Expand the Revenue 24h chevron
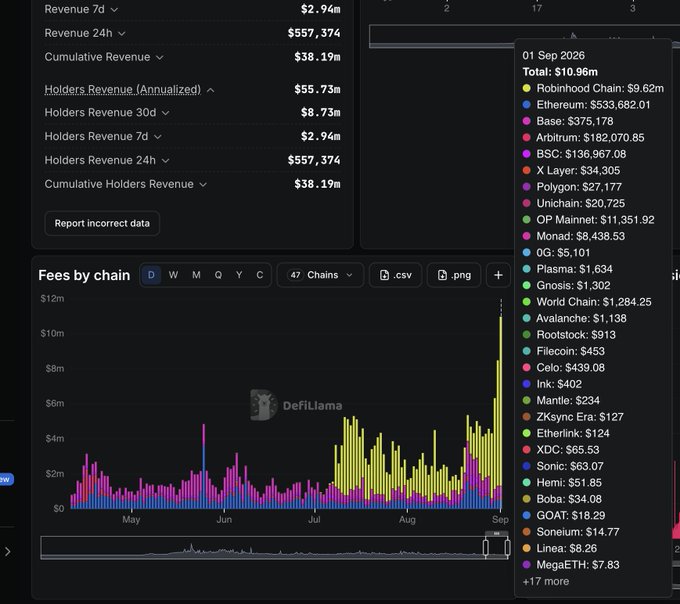The image size is (680, 604). coord(122,33)
